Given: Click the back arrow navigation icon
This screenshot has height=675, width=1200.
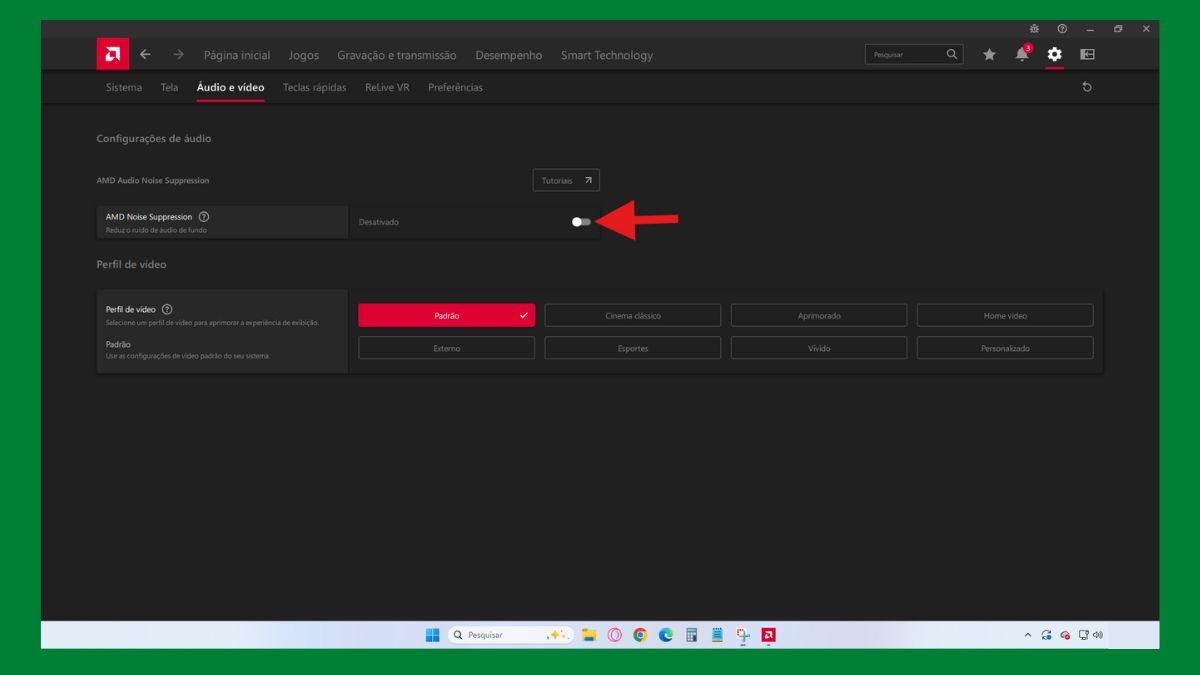Looking at the screenshot, I should click(145, 55).
